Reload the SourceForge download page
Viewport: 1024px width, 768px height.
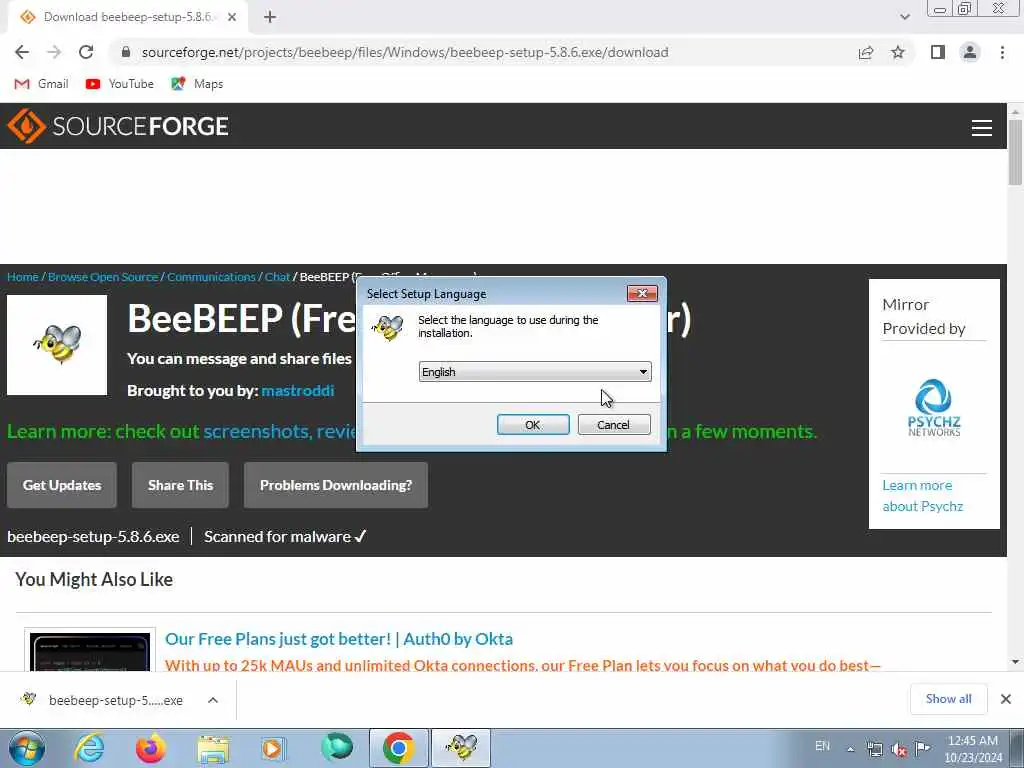pos(86,52)
